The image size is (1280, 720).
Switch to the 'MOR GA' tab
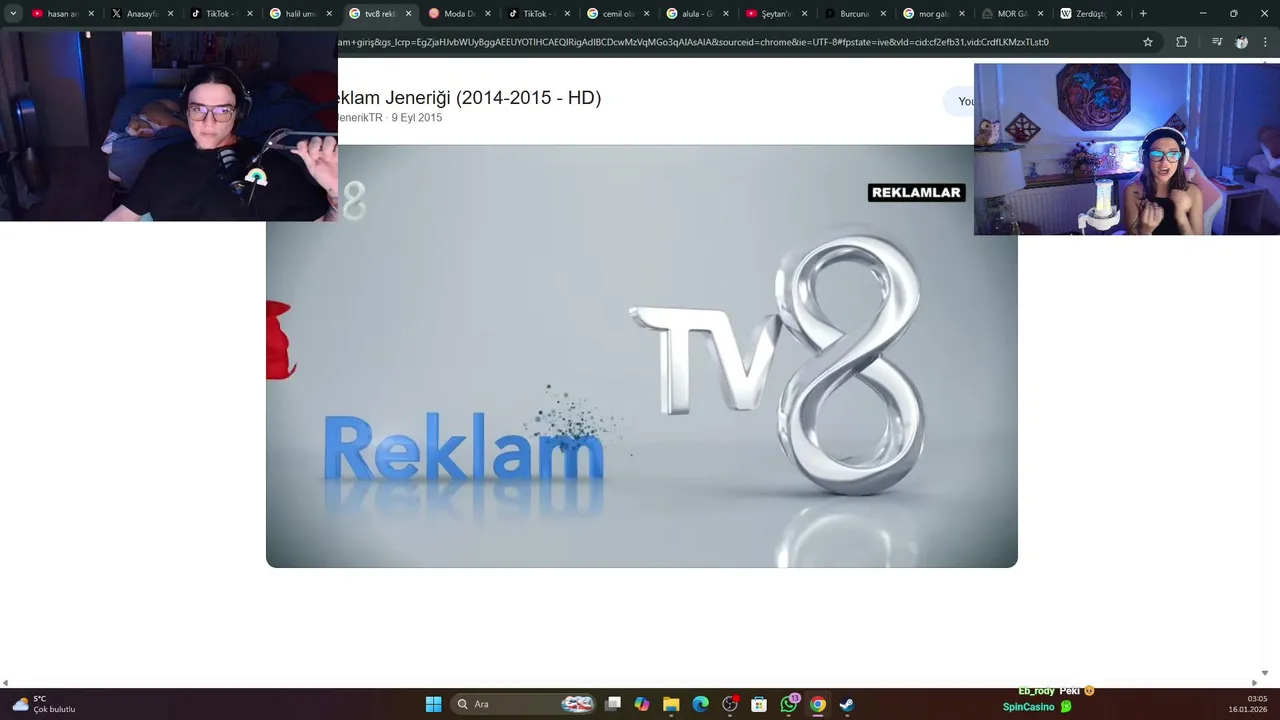click(x=1012, y=14)
